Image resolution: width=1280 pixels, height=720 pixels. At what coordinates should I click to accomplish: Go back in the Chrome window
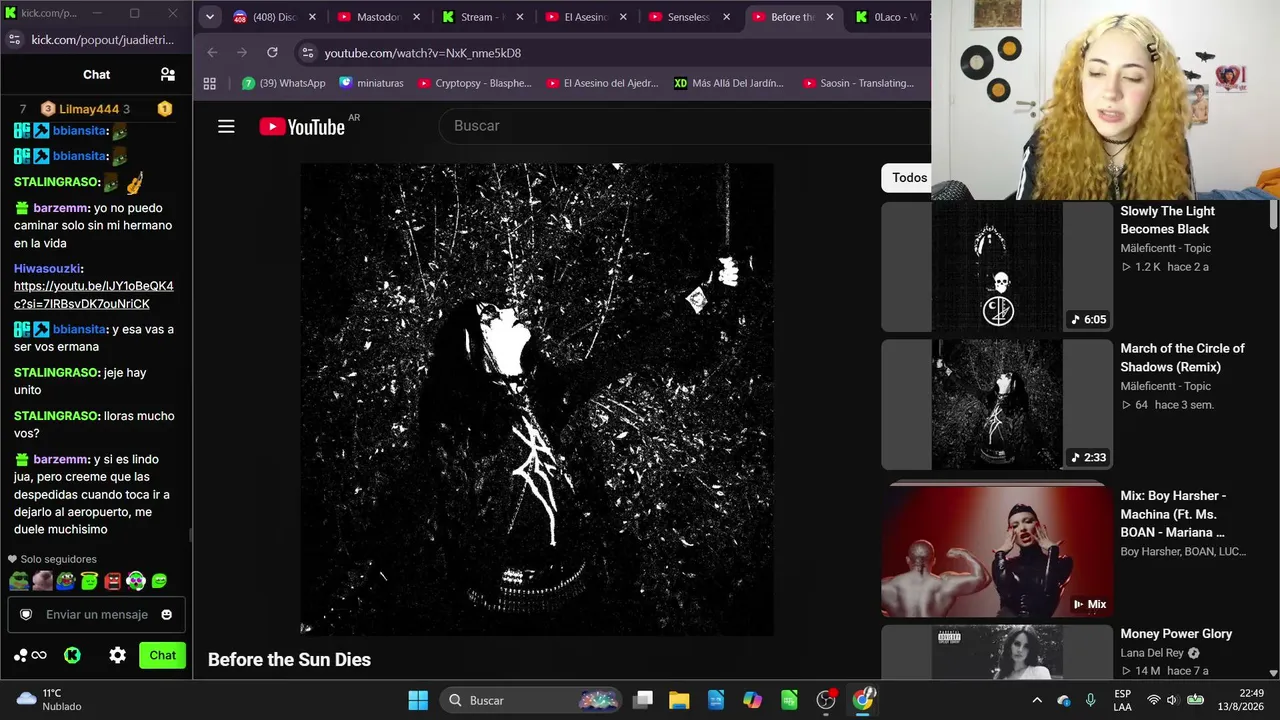click(x=212, y=52)
